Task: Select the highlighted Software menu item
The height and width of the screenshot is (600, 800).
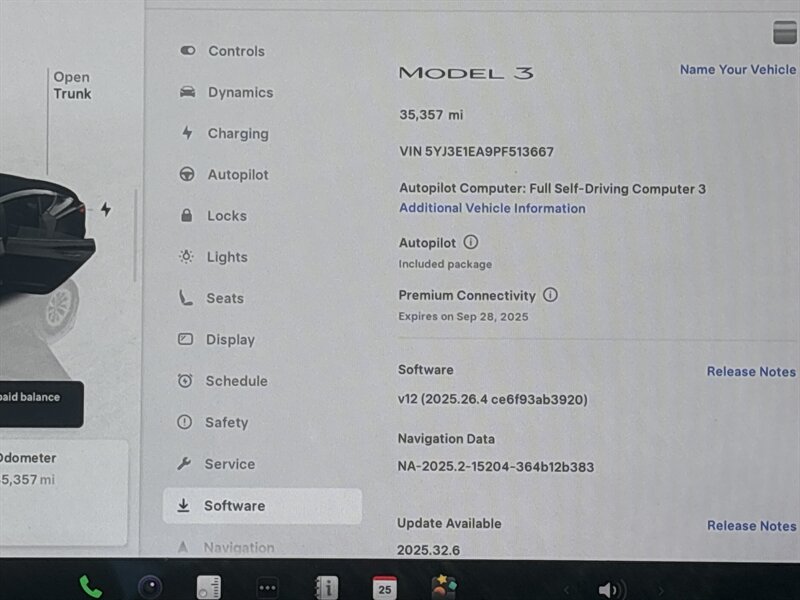Action: coord(262,506)
